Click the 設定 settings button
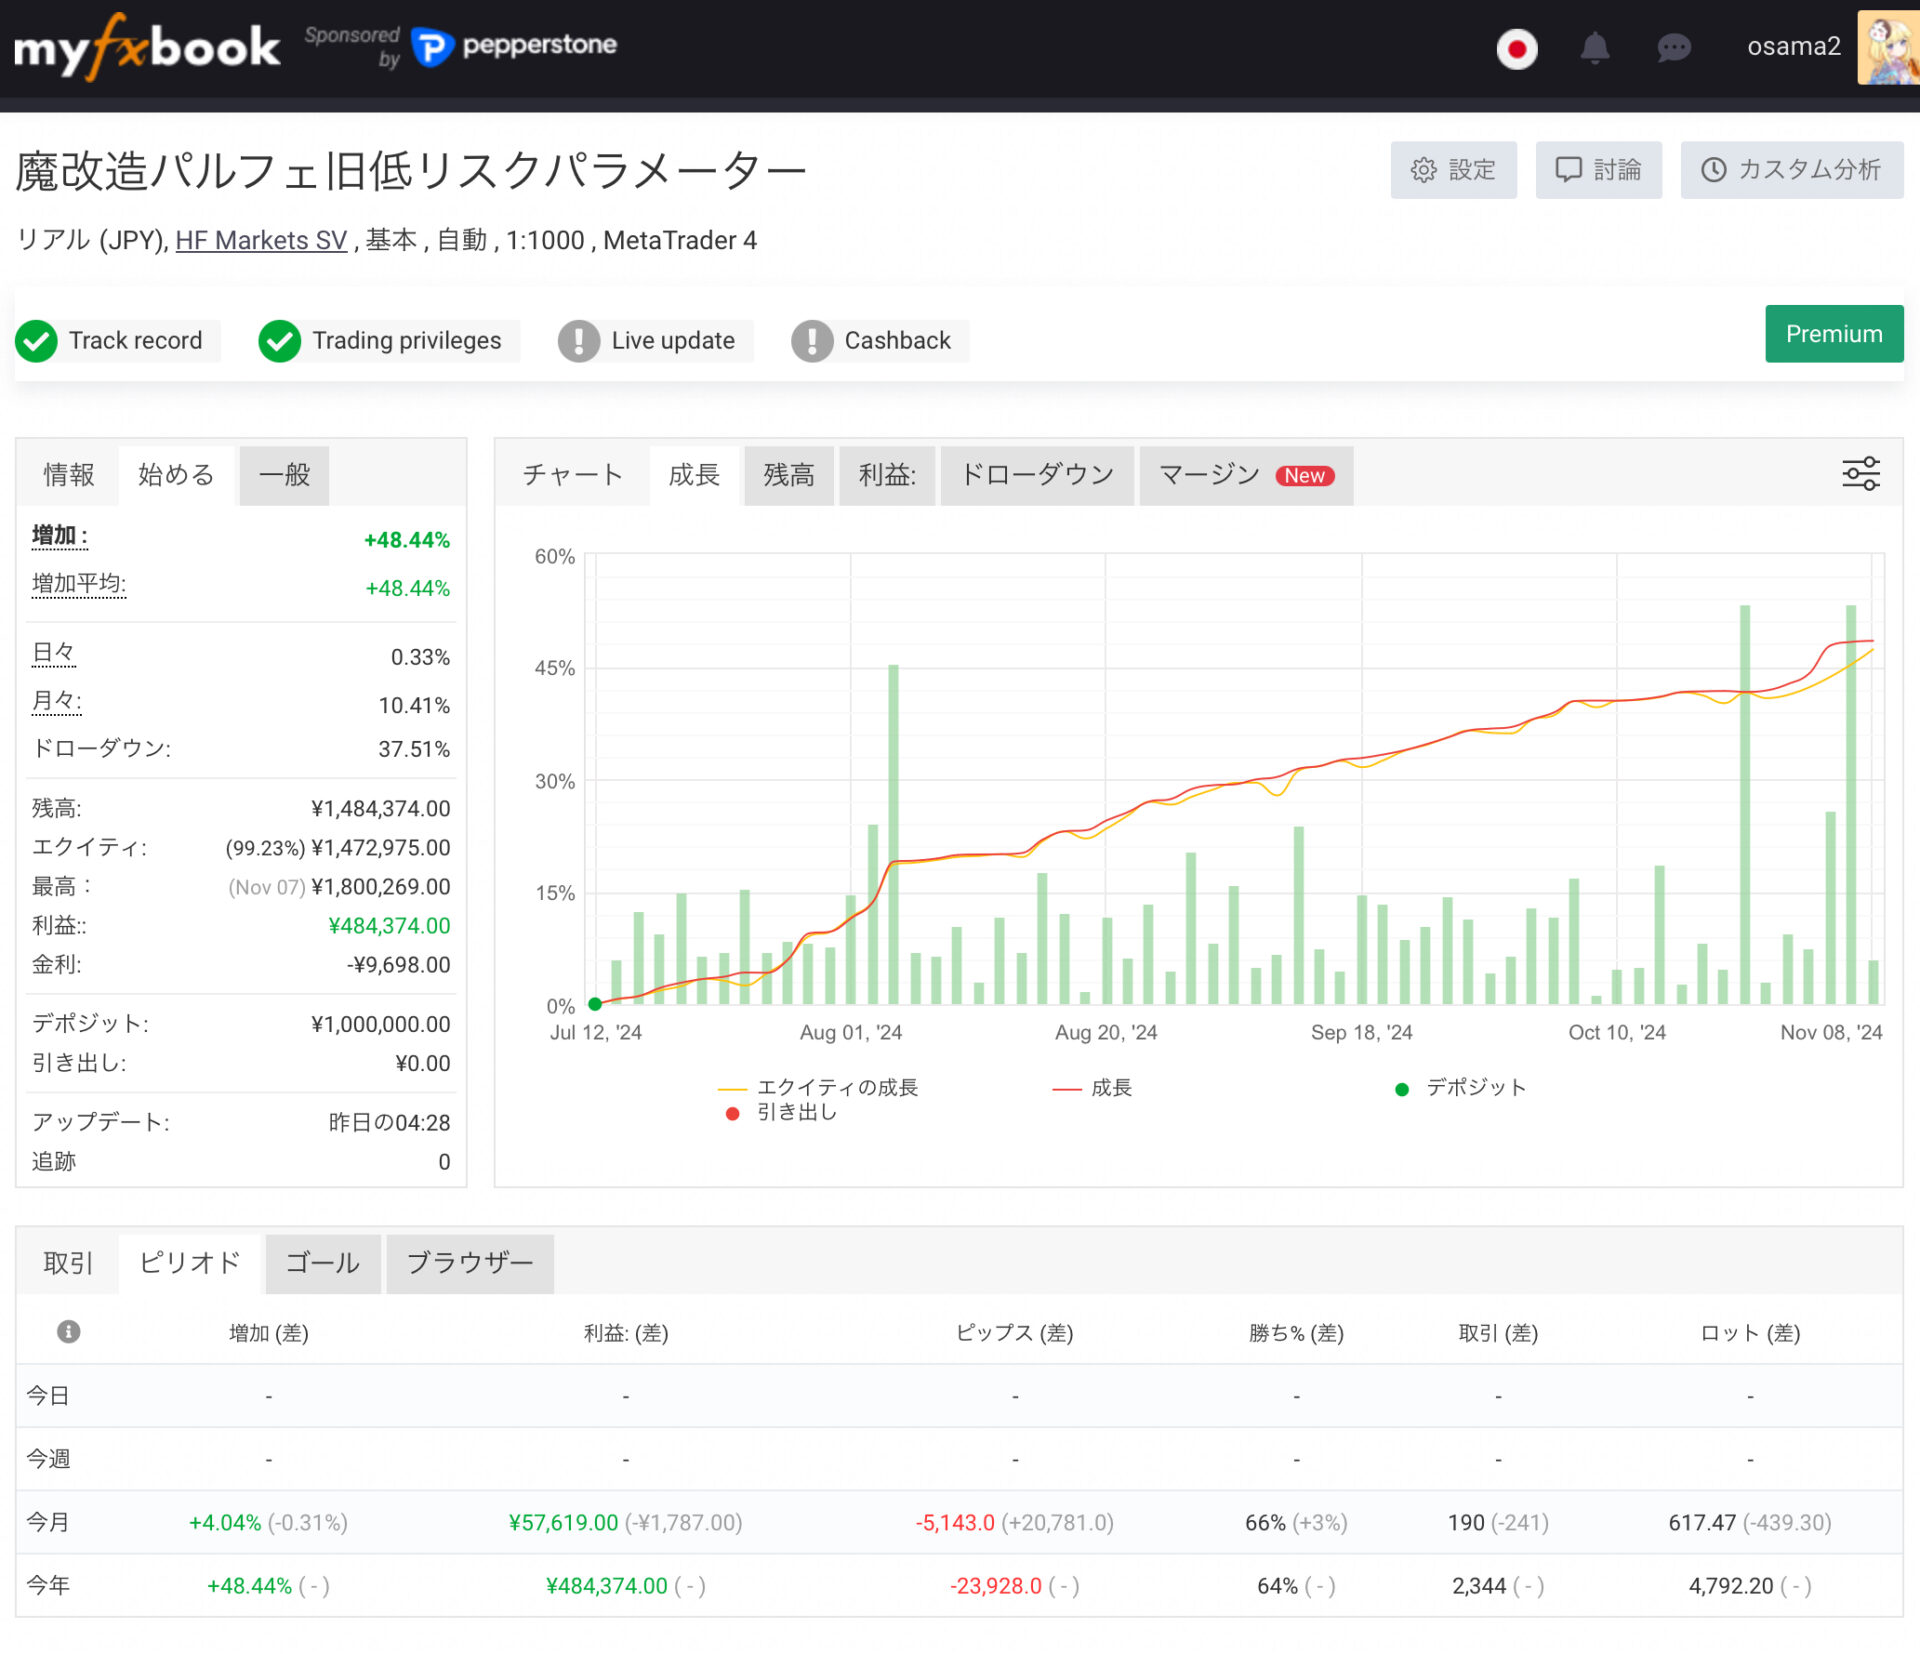1920x1654 pixels. coord(1453,170)
